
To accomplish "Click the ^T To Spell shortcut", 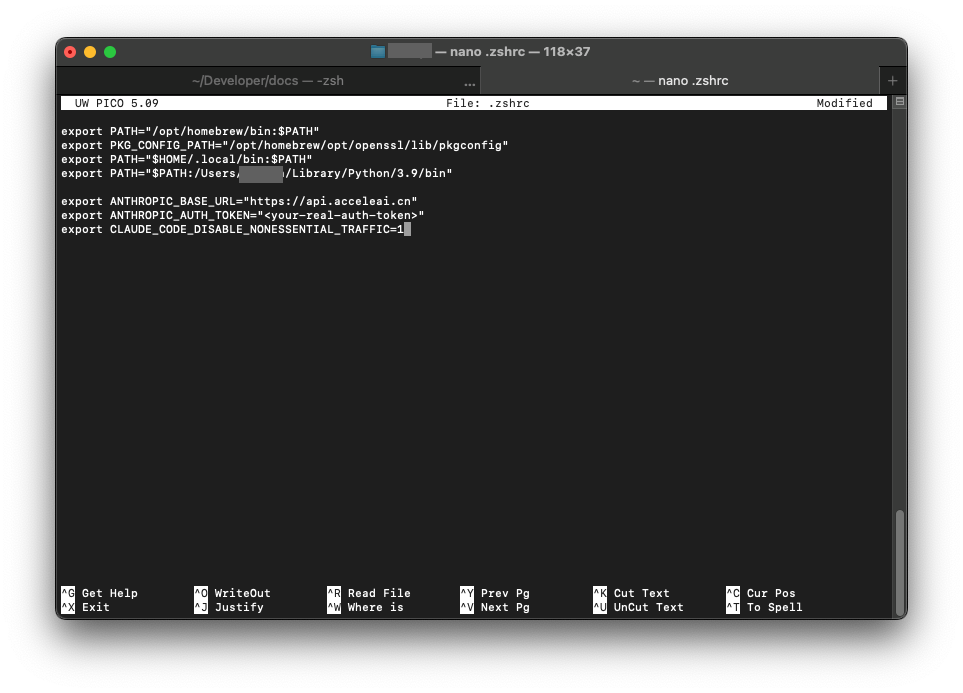I will coord(764,607).
